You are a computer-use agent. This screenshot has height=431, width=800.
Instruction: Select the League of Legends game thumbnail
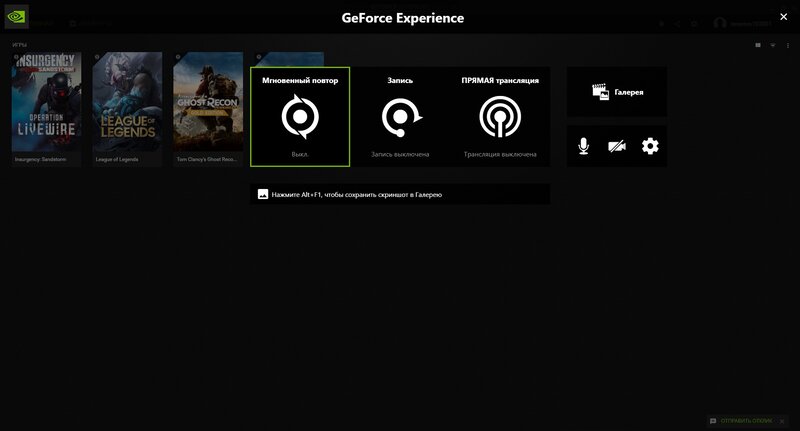(x=128, y=109)
